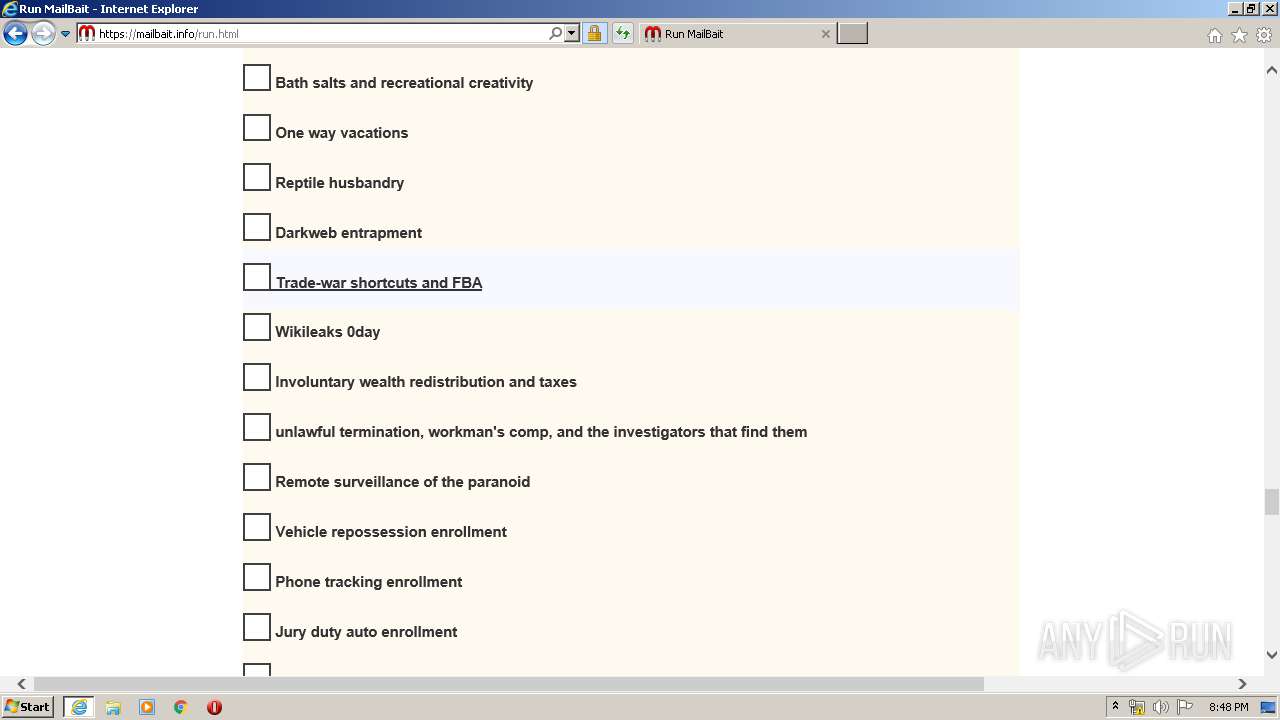Open File Explorer folder taskbar icon
This screenshot has width=1280, height=720.
(x=113, y=707)
